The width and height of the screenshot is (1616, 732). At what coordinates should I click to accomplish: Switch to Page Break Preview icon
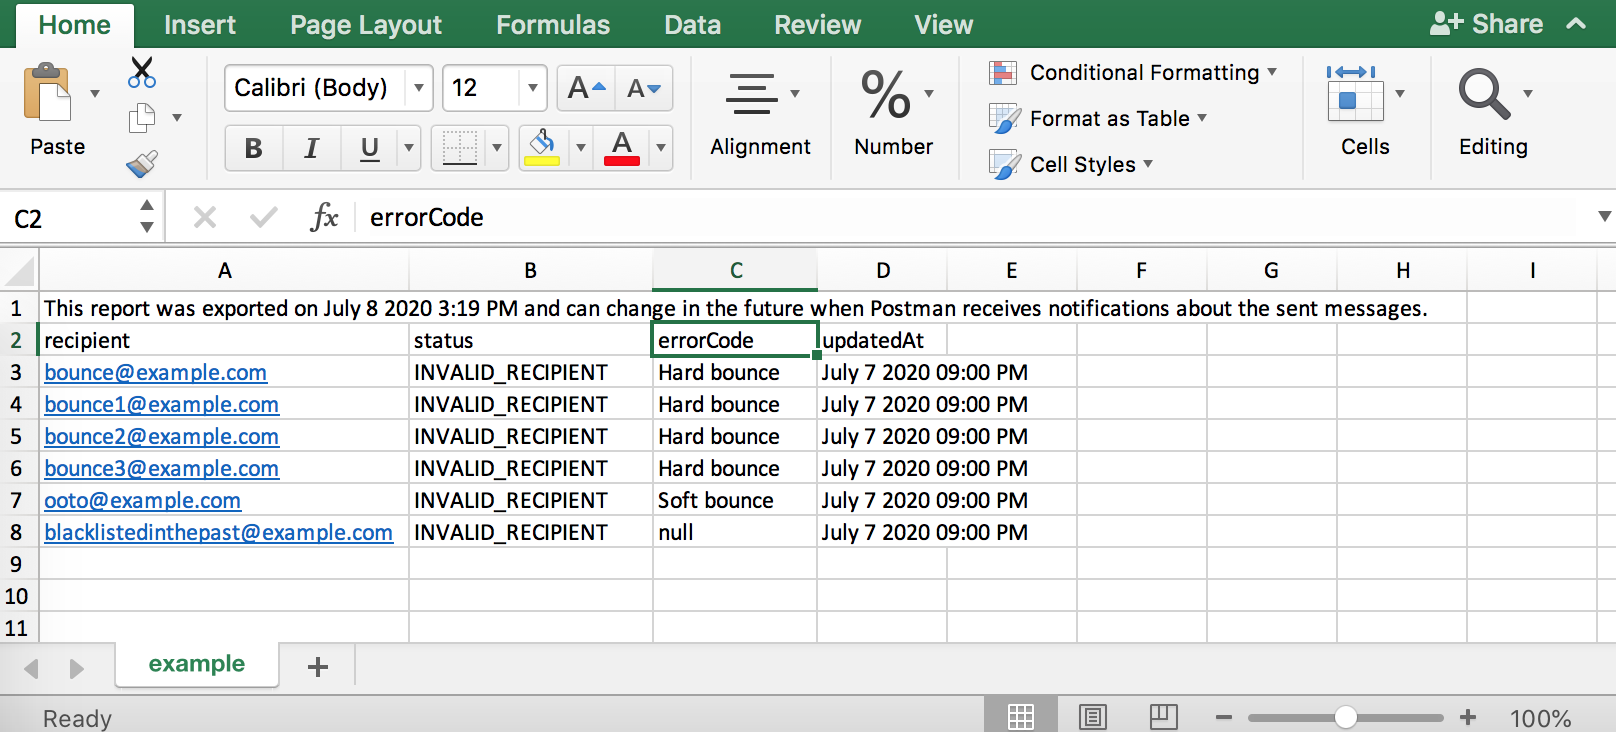pos(1163,716)
